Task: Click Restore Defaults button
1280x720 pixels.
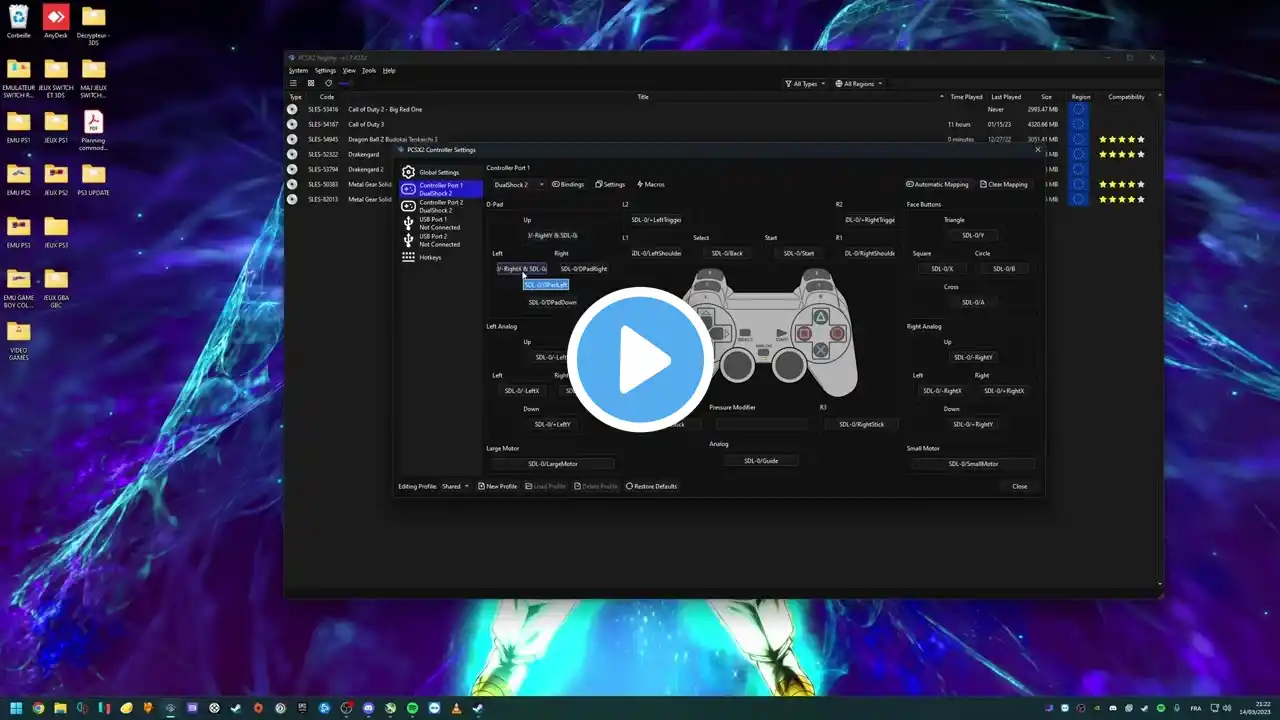Action: coord(651,486)
